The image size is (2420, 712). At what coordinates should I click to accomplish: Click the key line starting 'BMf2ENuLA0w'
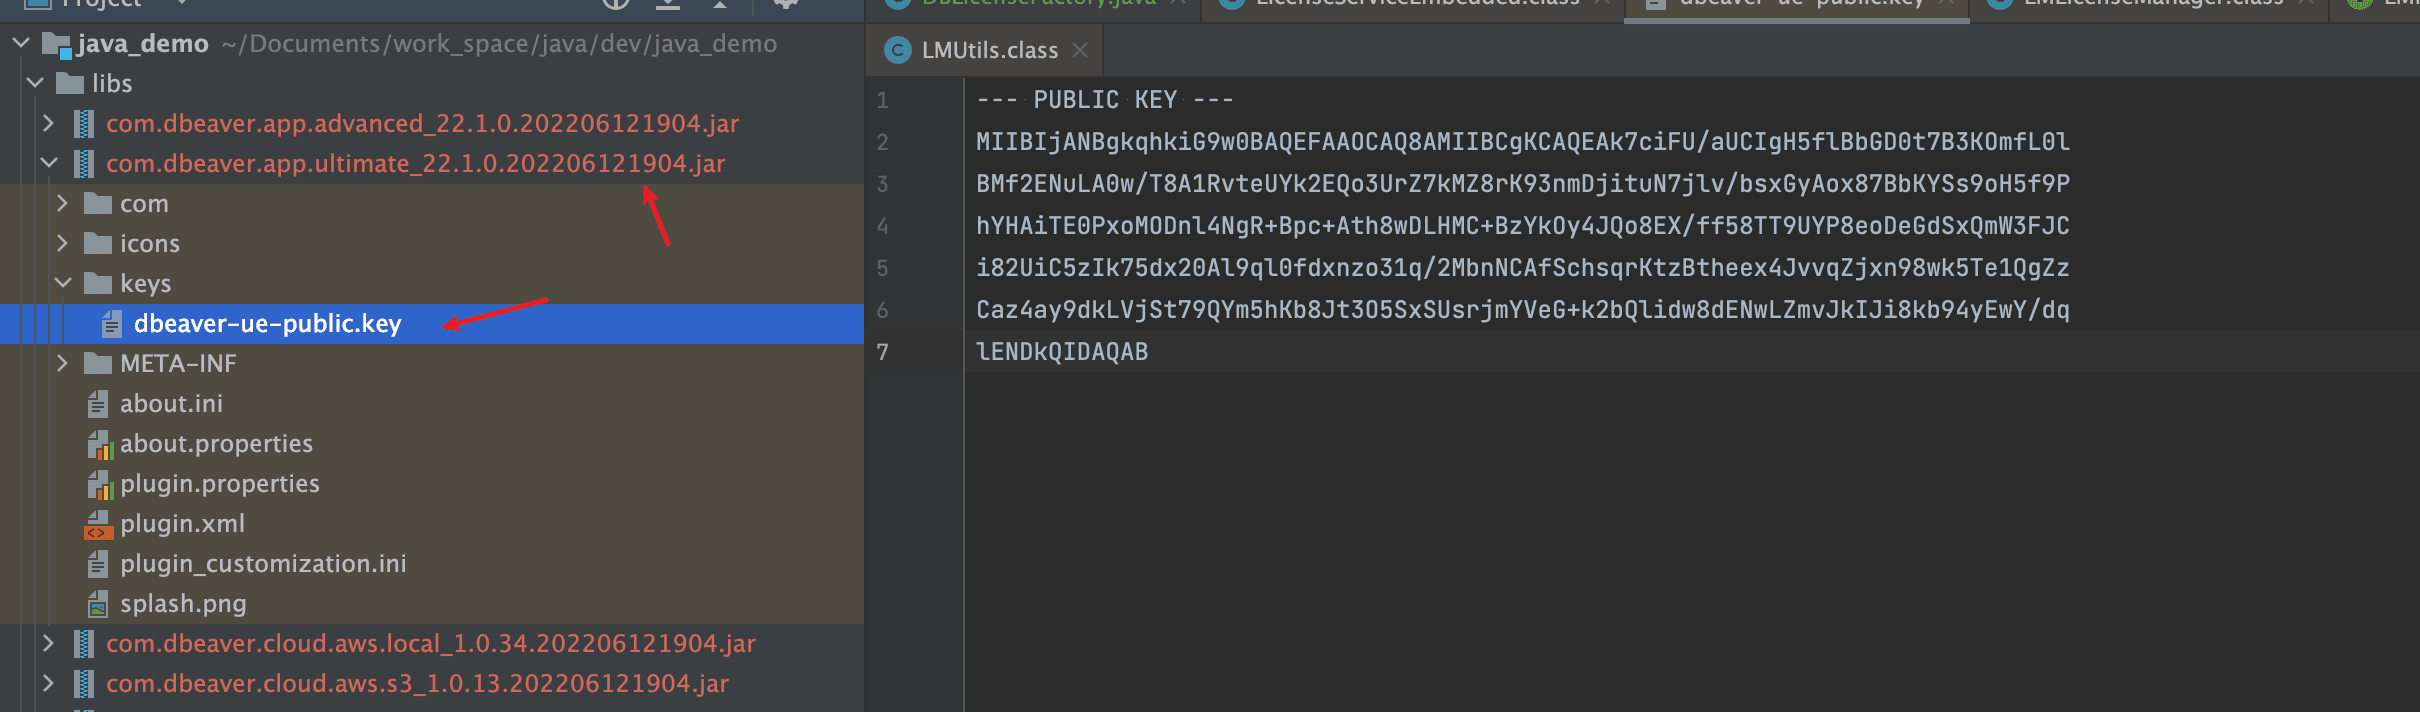(1523, 184)
